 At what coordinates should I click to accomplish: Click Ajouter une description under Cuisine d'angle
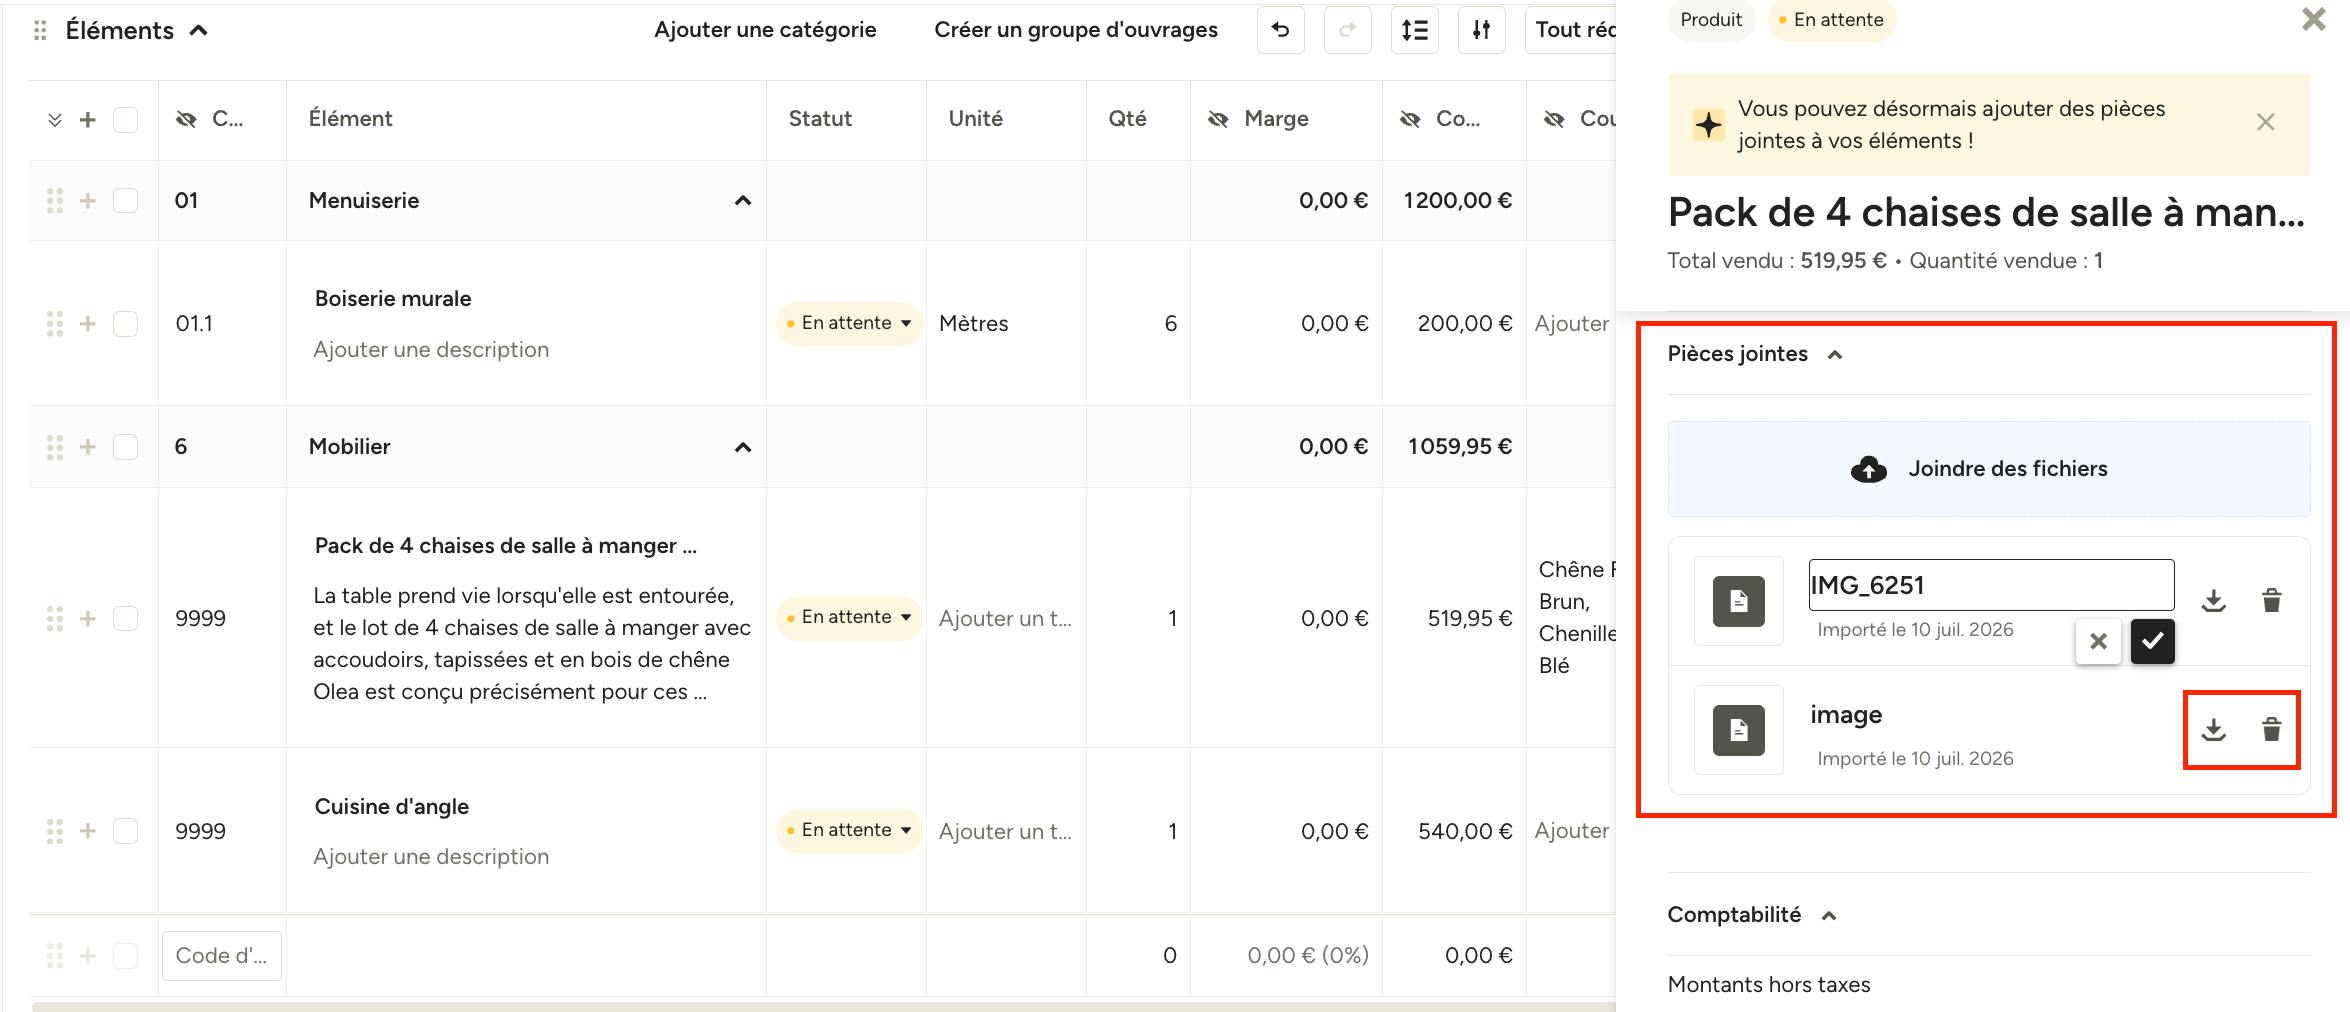pyautogui.click(x=431, y=857)
